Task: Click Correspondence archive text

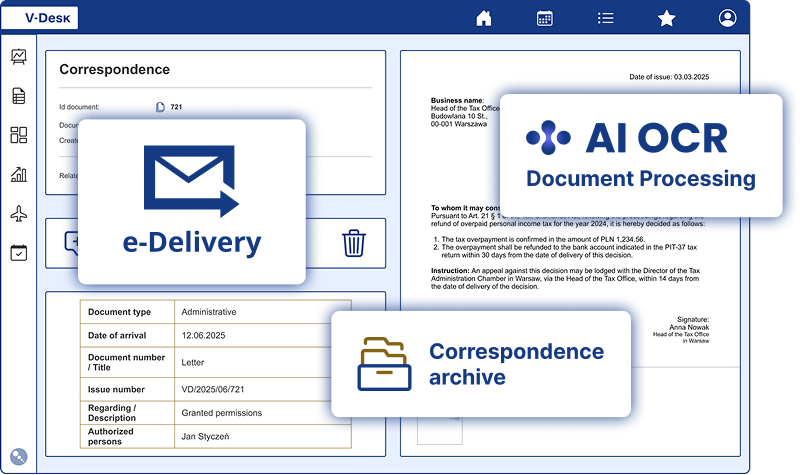Action: pyautogui.click(x=516, y=364)
